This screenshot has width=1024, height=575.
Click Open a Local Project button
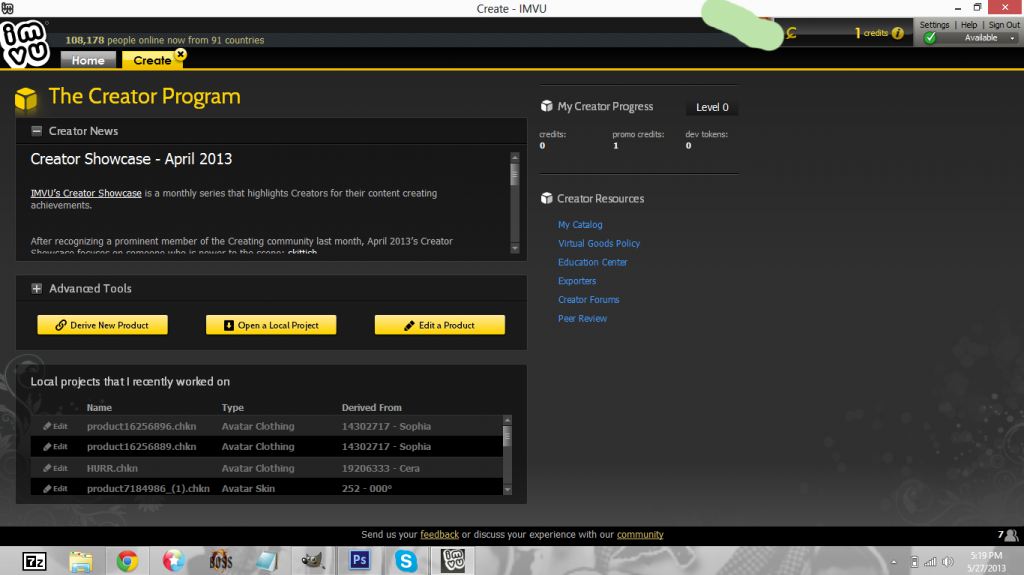click(271, 325)
